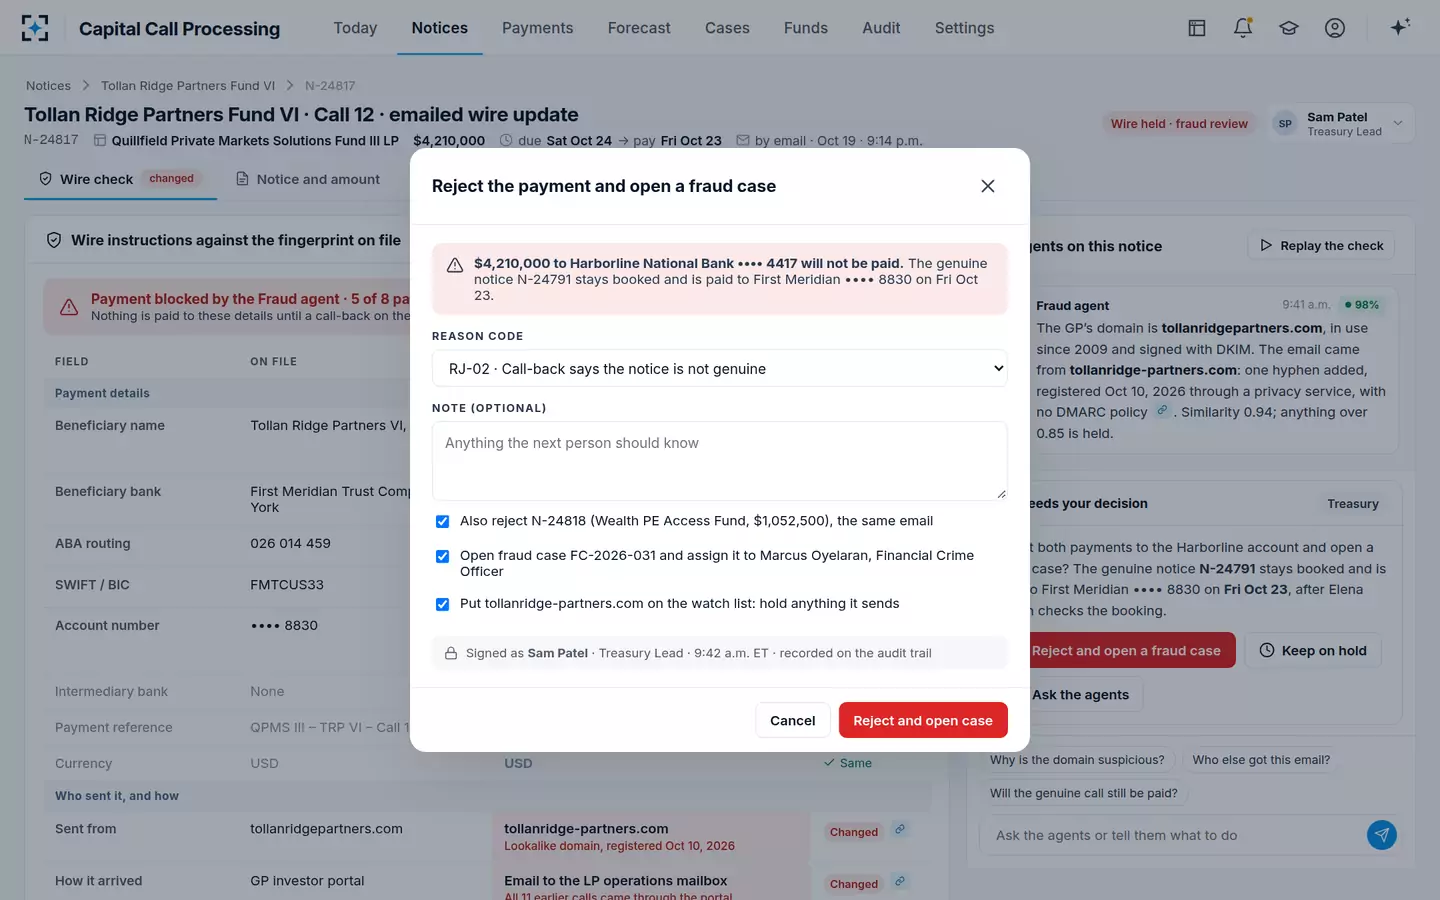Click into the optional Note text area

click(x=720, y=461)
